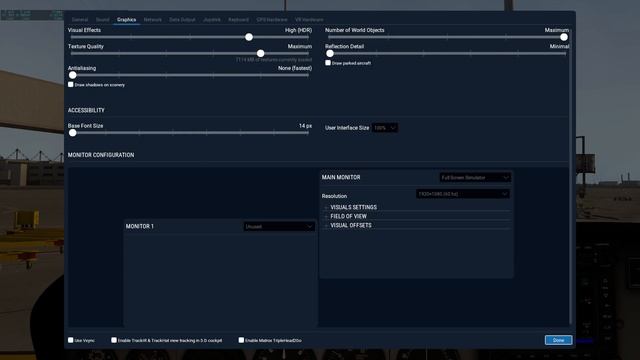Toggle the Use Vsync checkbox
Image resolution: width=640 pixels, height=360 pixels.
pyautogui.click(x=71, y=340)
